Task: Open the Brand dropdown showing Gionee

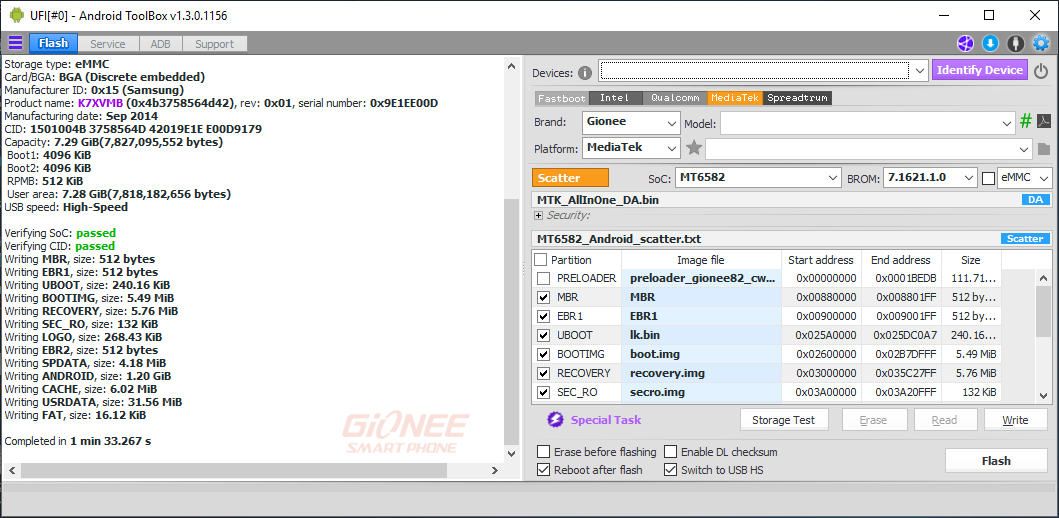Action: pyautogui.click(x=631, y=123)
